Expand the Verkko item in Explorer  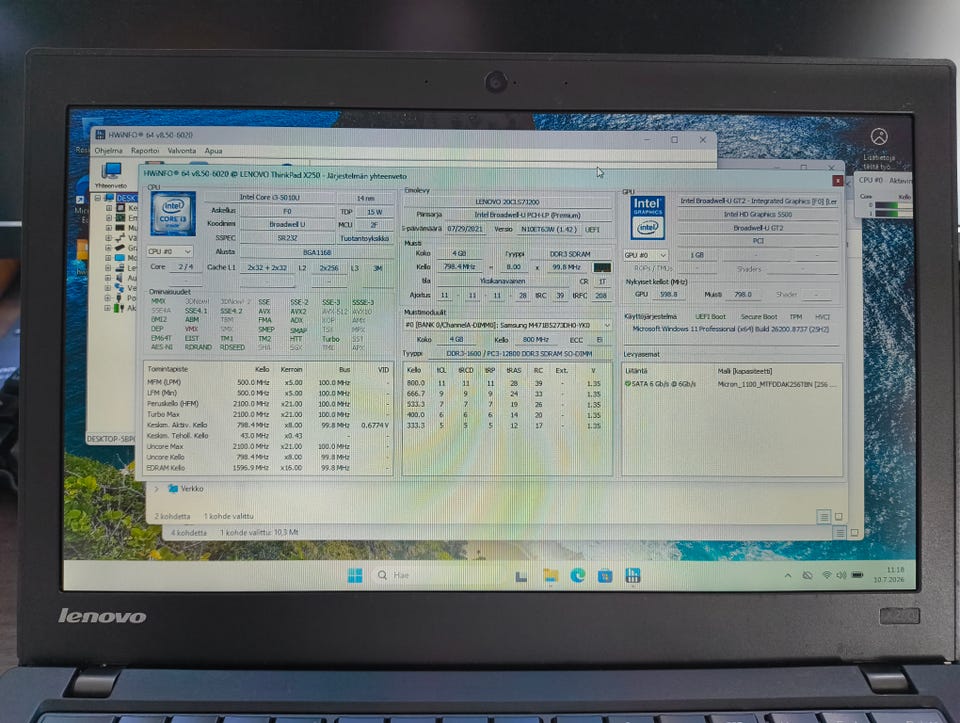coord(156,489)
